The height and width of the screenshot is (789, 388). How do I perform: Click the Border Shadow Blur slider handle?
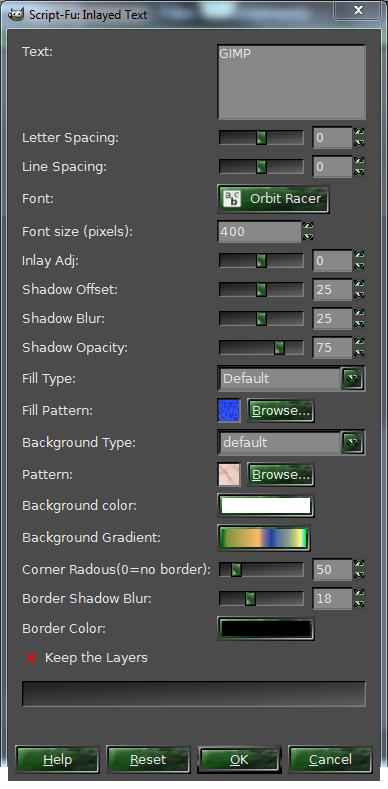click(x=250, y=598)
